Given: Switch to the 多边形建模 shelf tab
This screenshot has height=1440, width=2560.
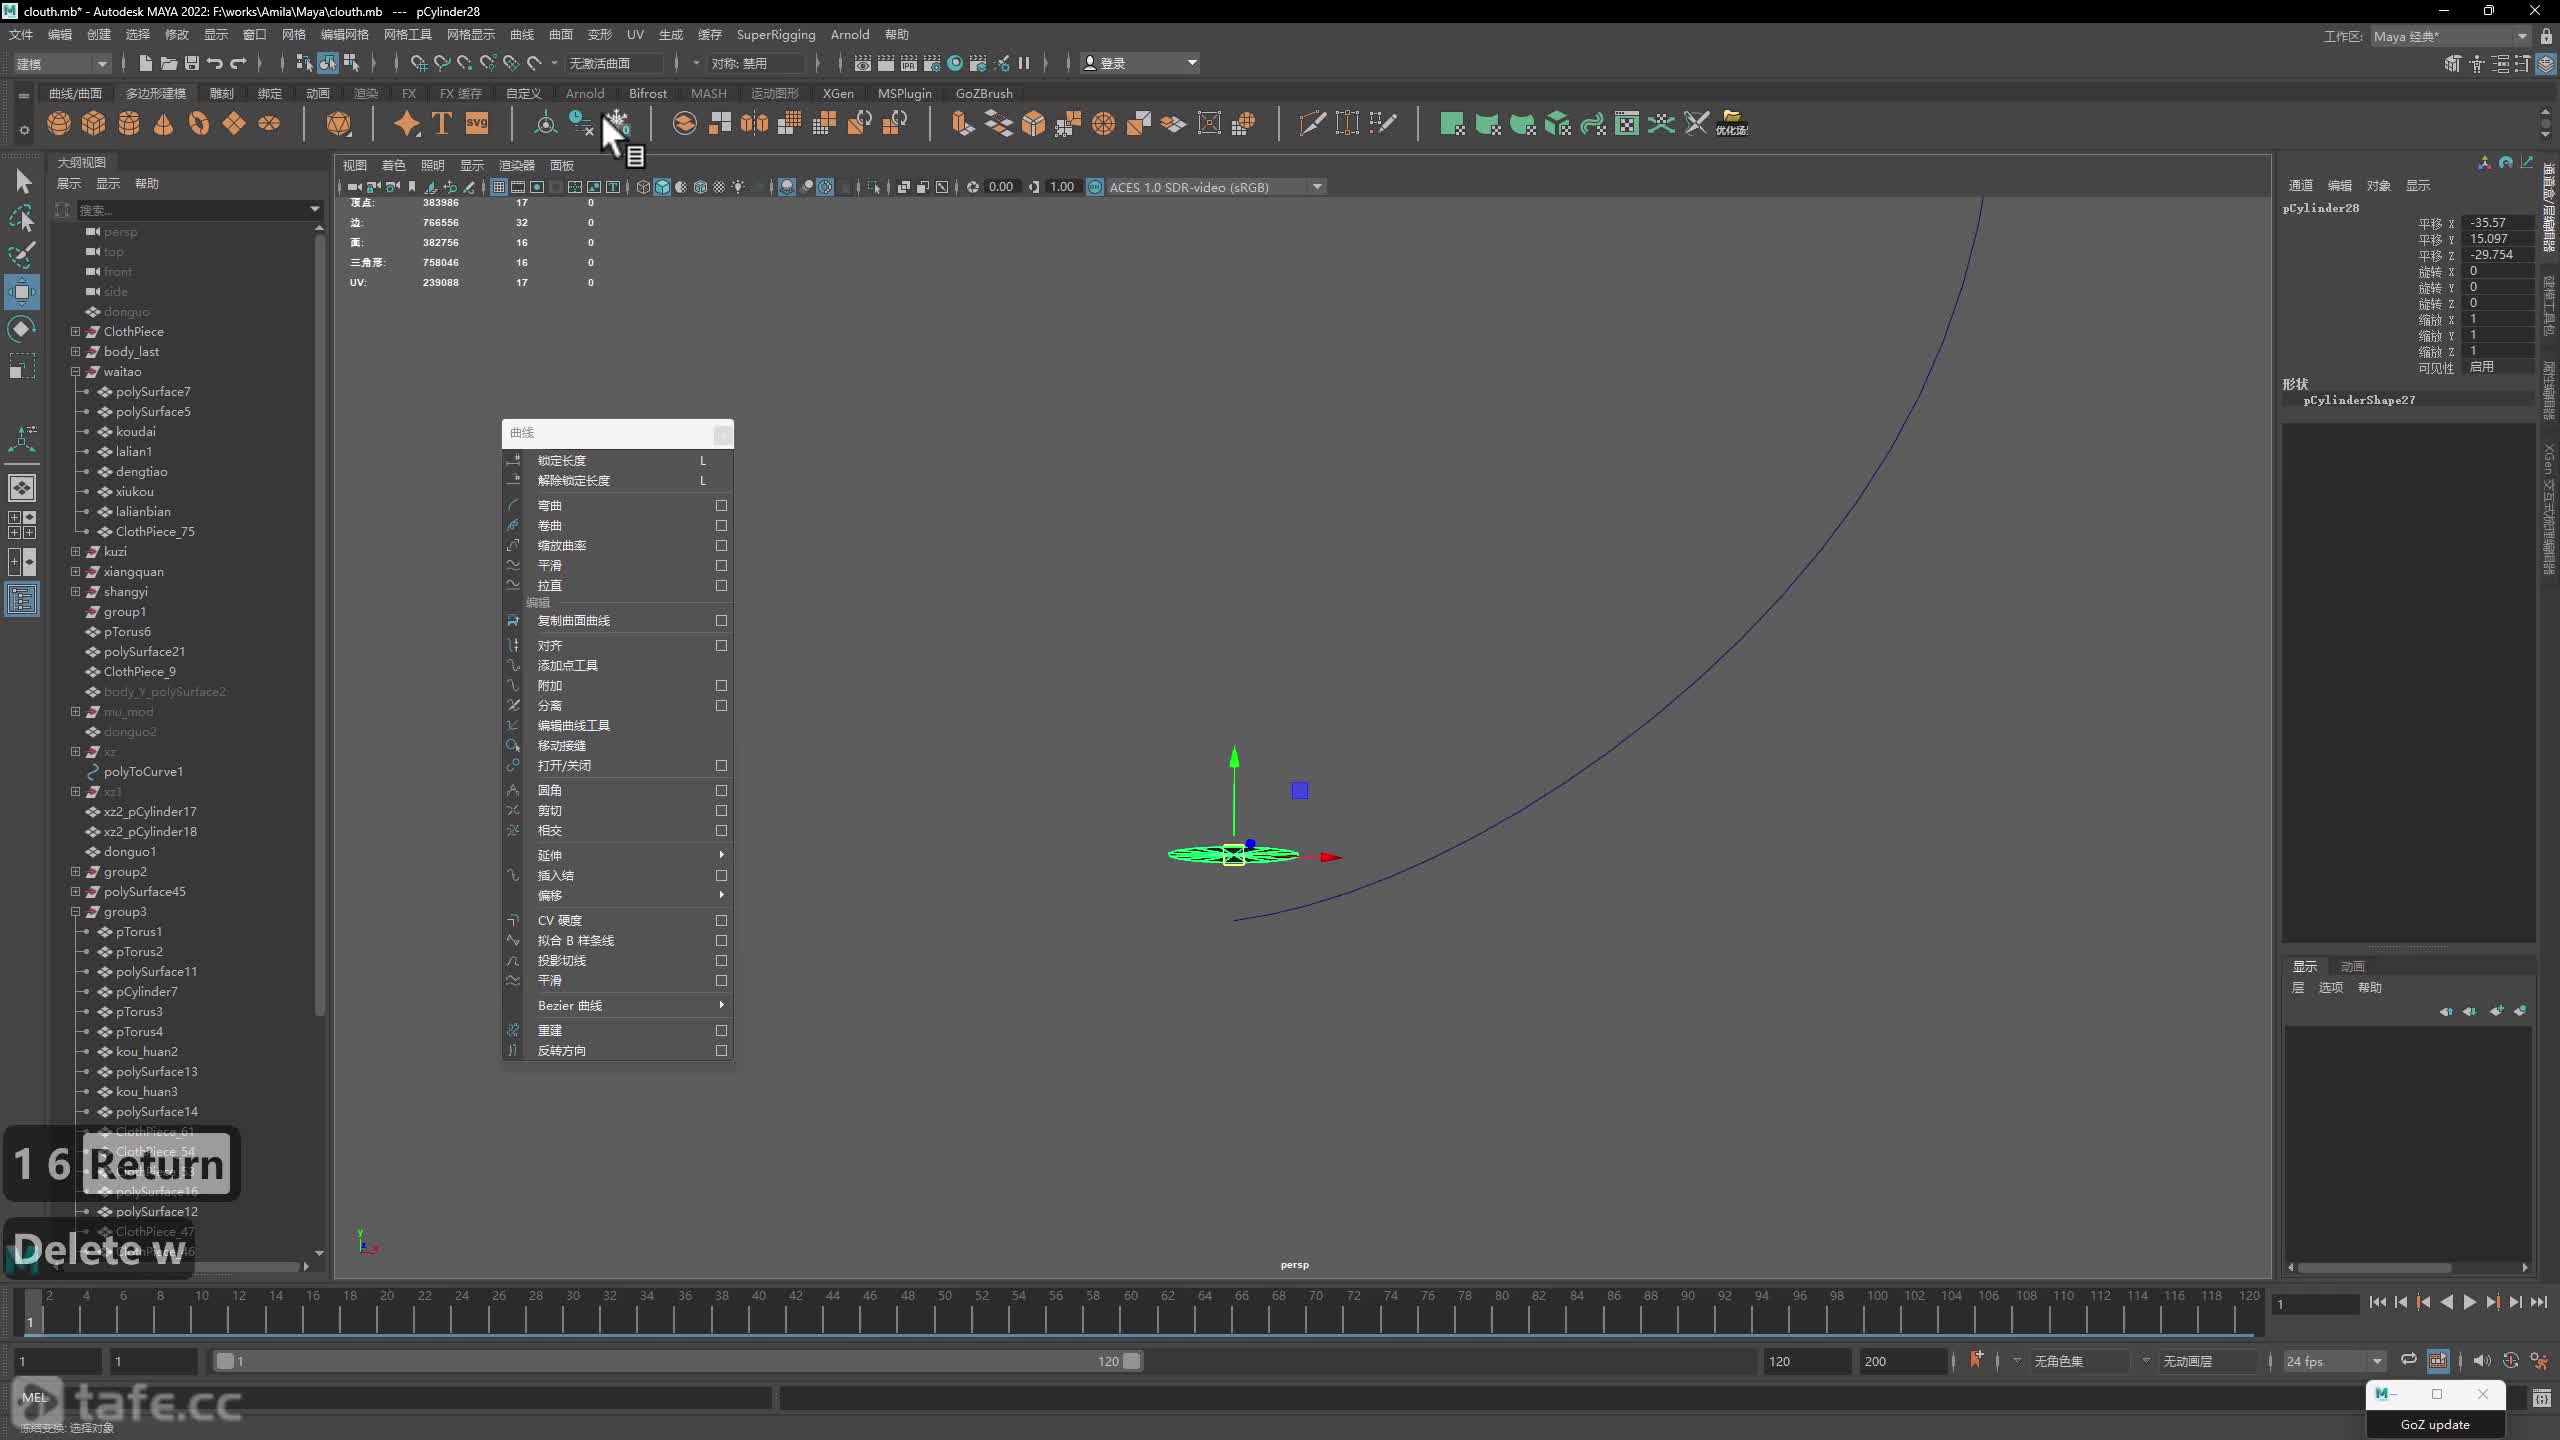Looking at the screenshot, I should (x=156, y=93).
